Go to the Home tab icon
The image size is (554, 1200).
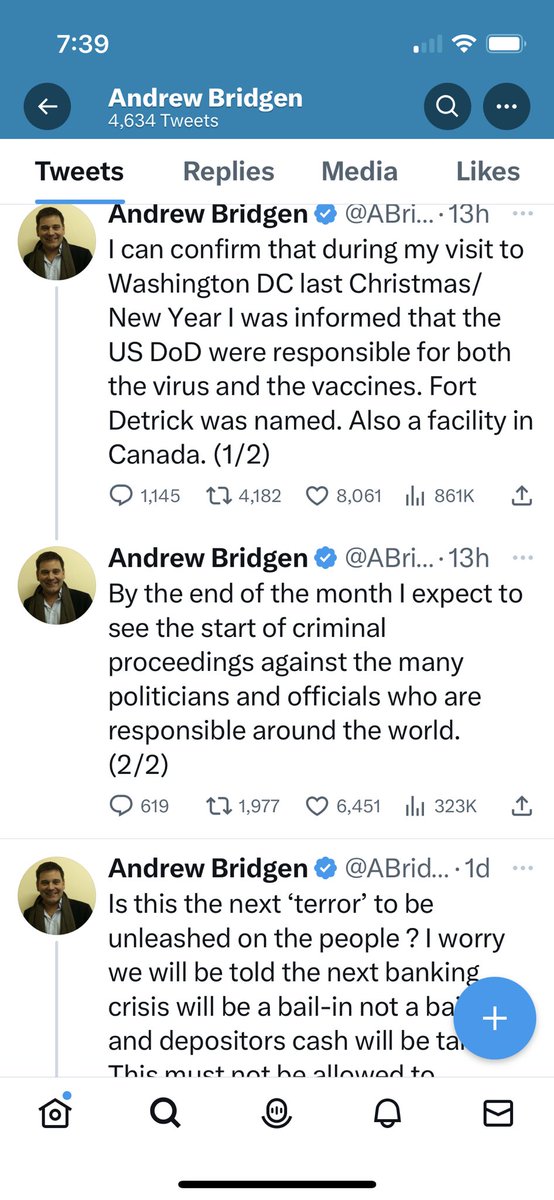56,1112
